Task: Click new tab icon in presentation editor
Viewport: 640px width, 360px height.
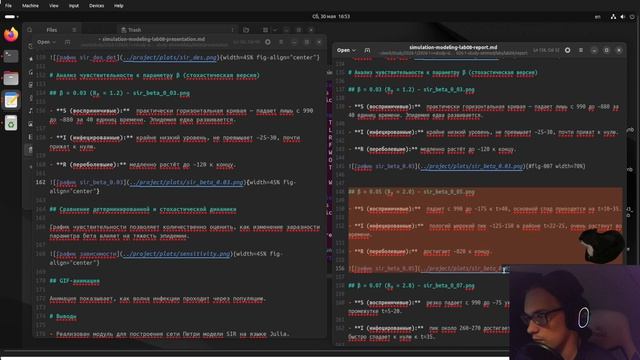Action: pyautogui.click(x=67, y=42)
